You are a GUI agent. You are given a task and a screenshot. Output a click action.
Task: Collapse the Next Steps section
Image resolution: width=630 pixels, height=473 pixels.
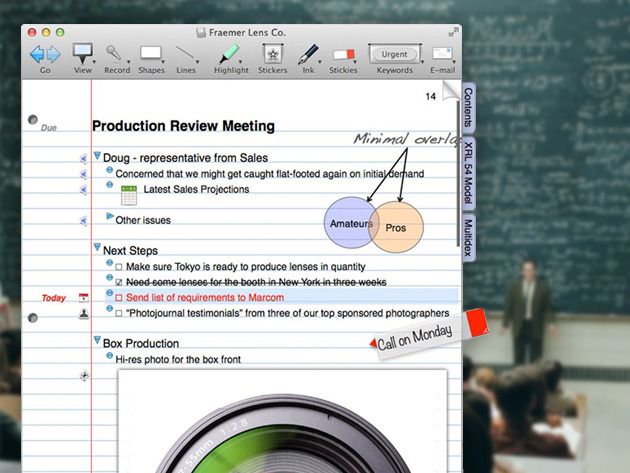click(97, 247)
